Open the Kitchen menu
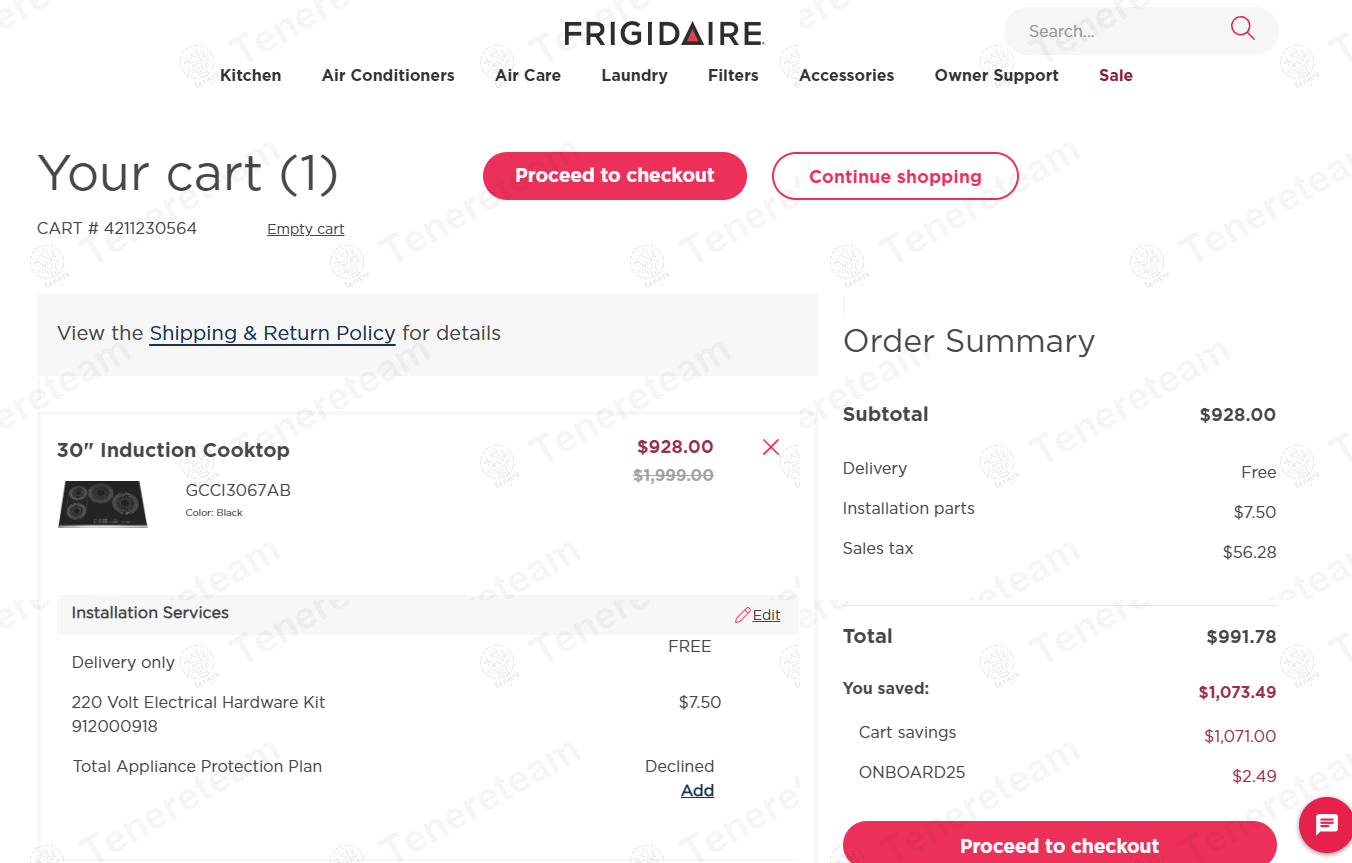 [250, 75]
